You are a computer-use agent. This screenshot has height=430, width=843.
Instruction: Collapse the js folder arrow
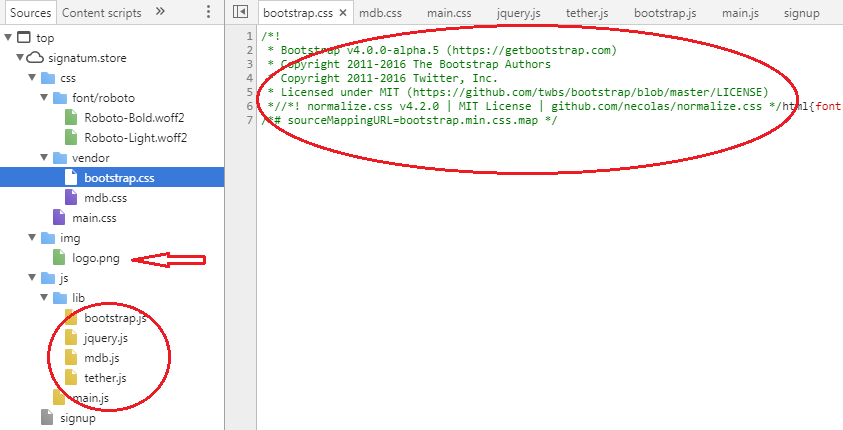32,277
